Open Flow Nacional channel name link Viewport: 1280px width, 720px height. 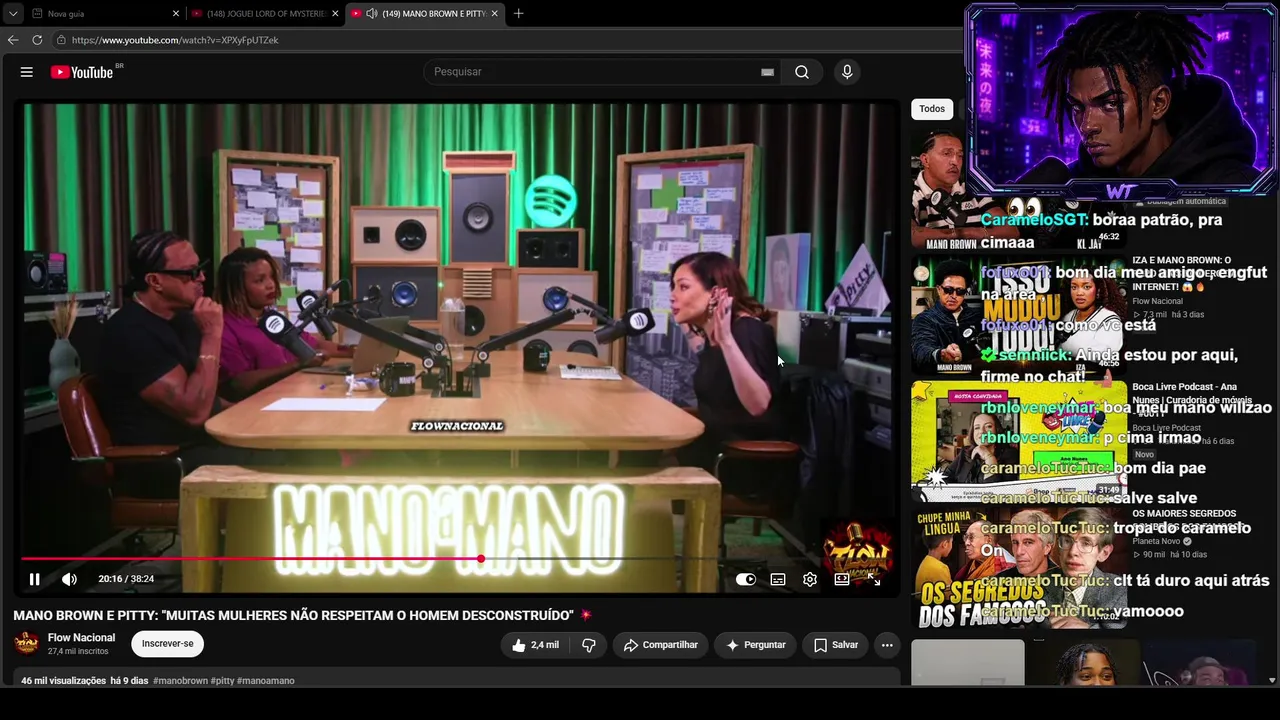[81, 638]
